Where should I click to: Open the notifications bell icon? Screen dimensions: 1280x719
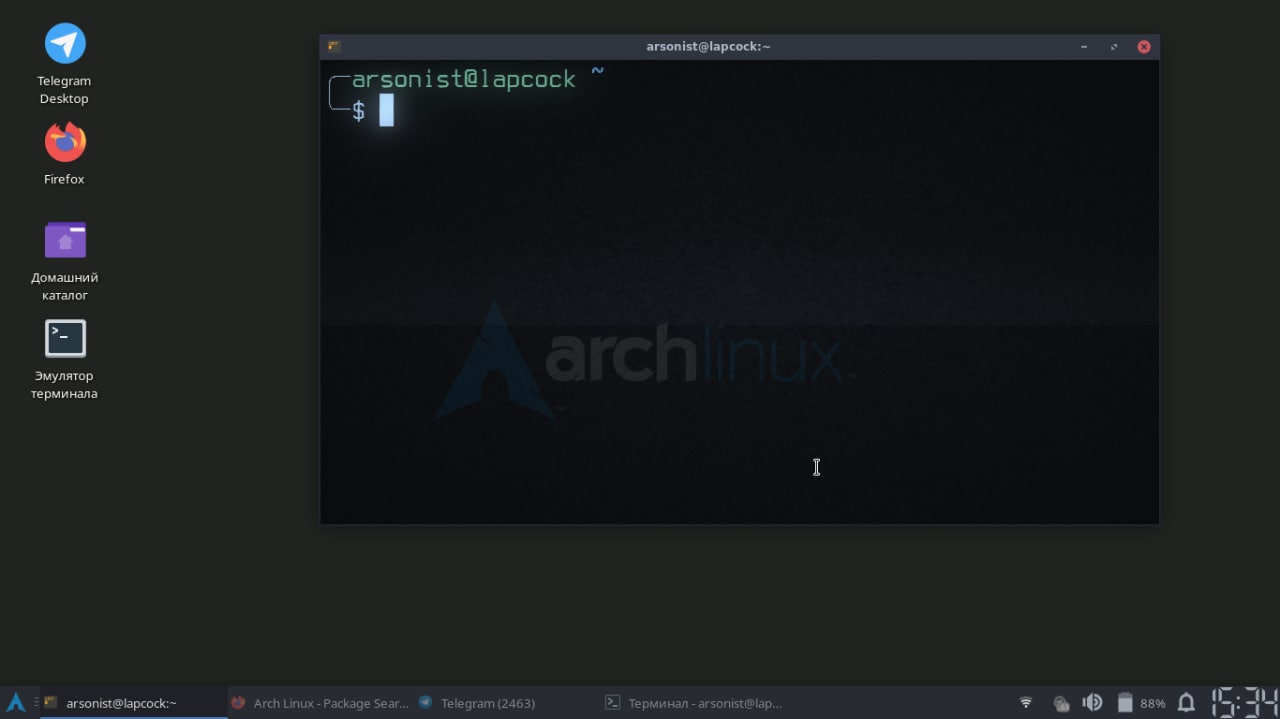click(1186, 703)
